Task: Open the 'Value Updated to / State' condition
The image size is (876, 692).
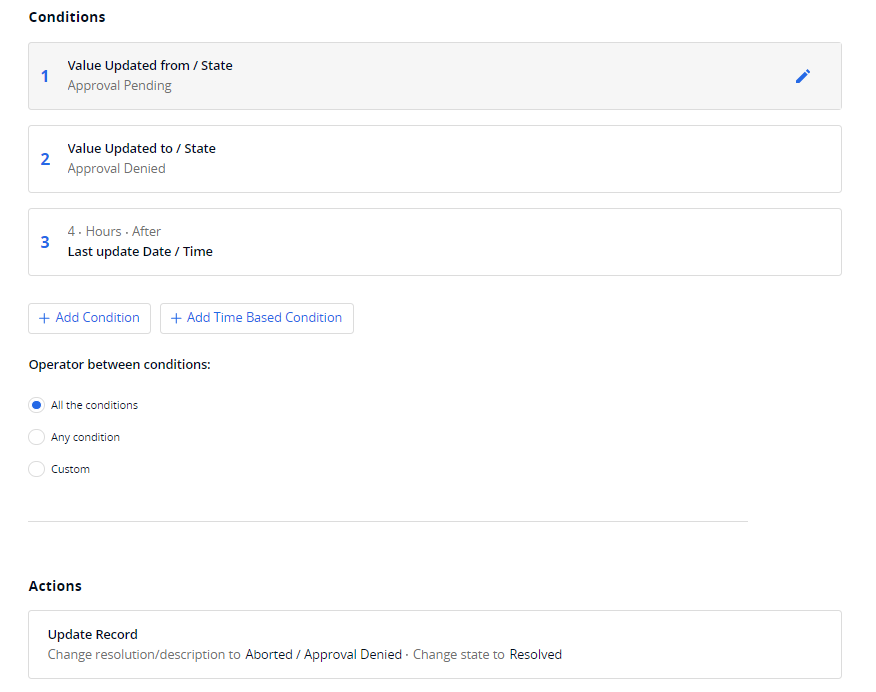Action: coord(141,149)
